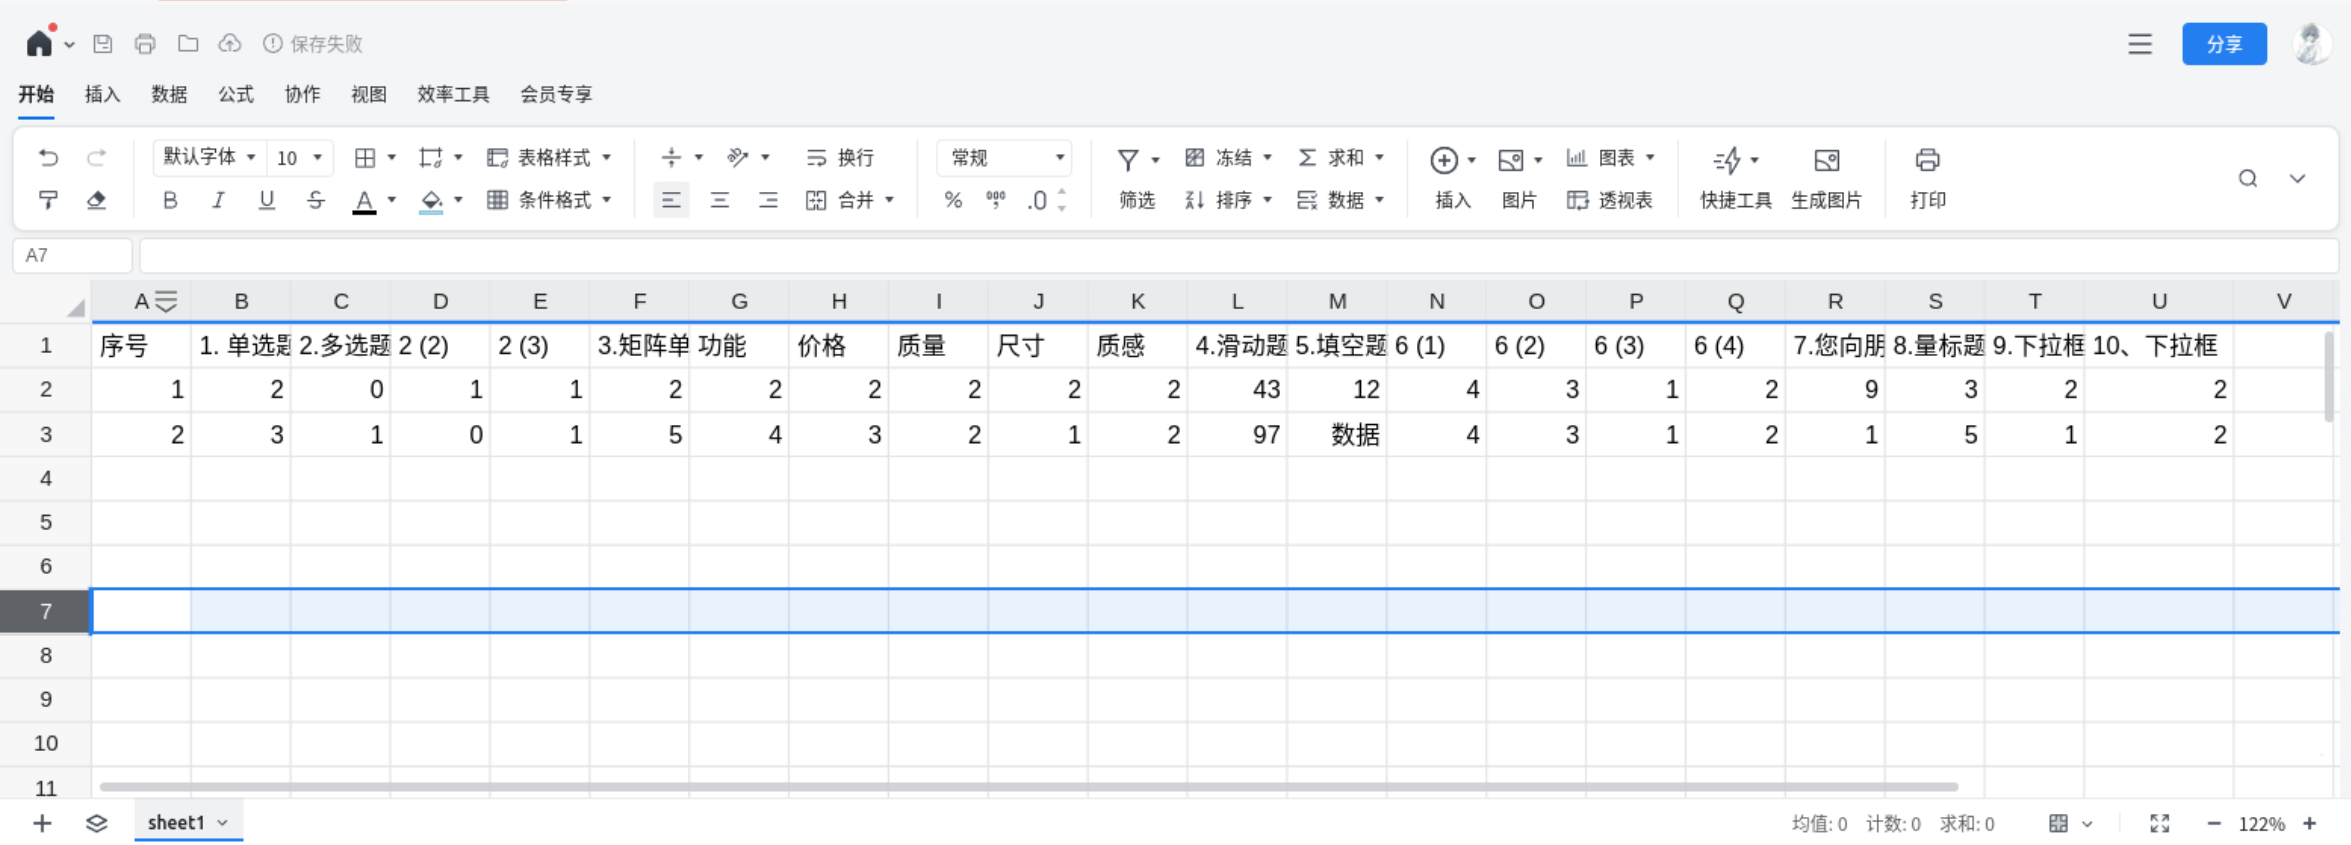
Task: Align text right
Action: tap(768, 200)
